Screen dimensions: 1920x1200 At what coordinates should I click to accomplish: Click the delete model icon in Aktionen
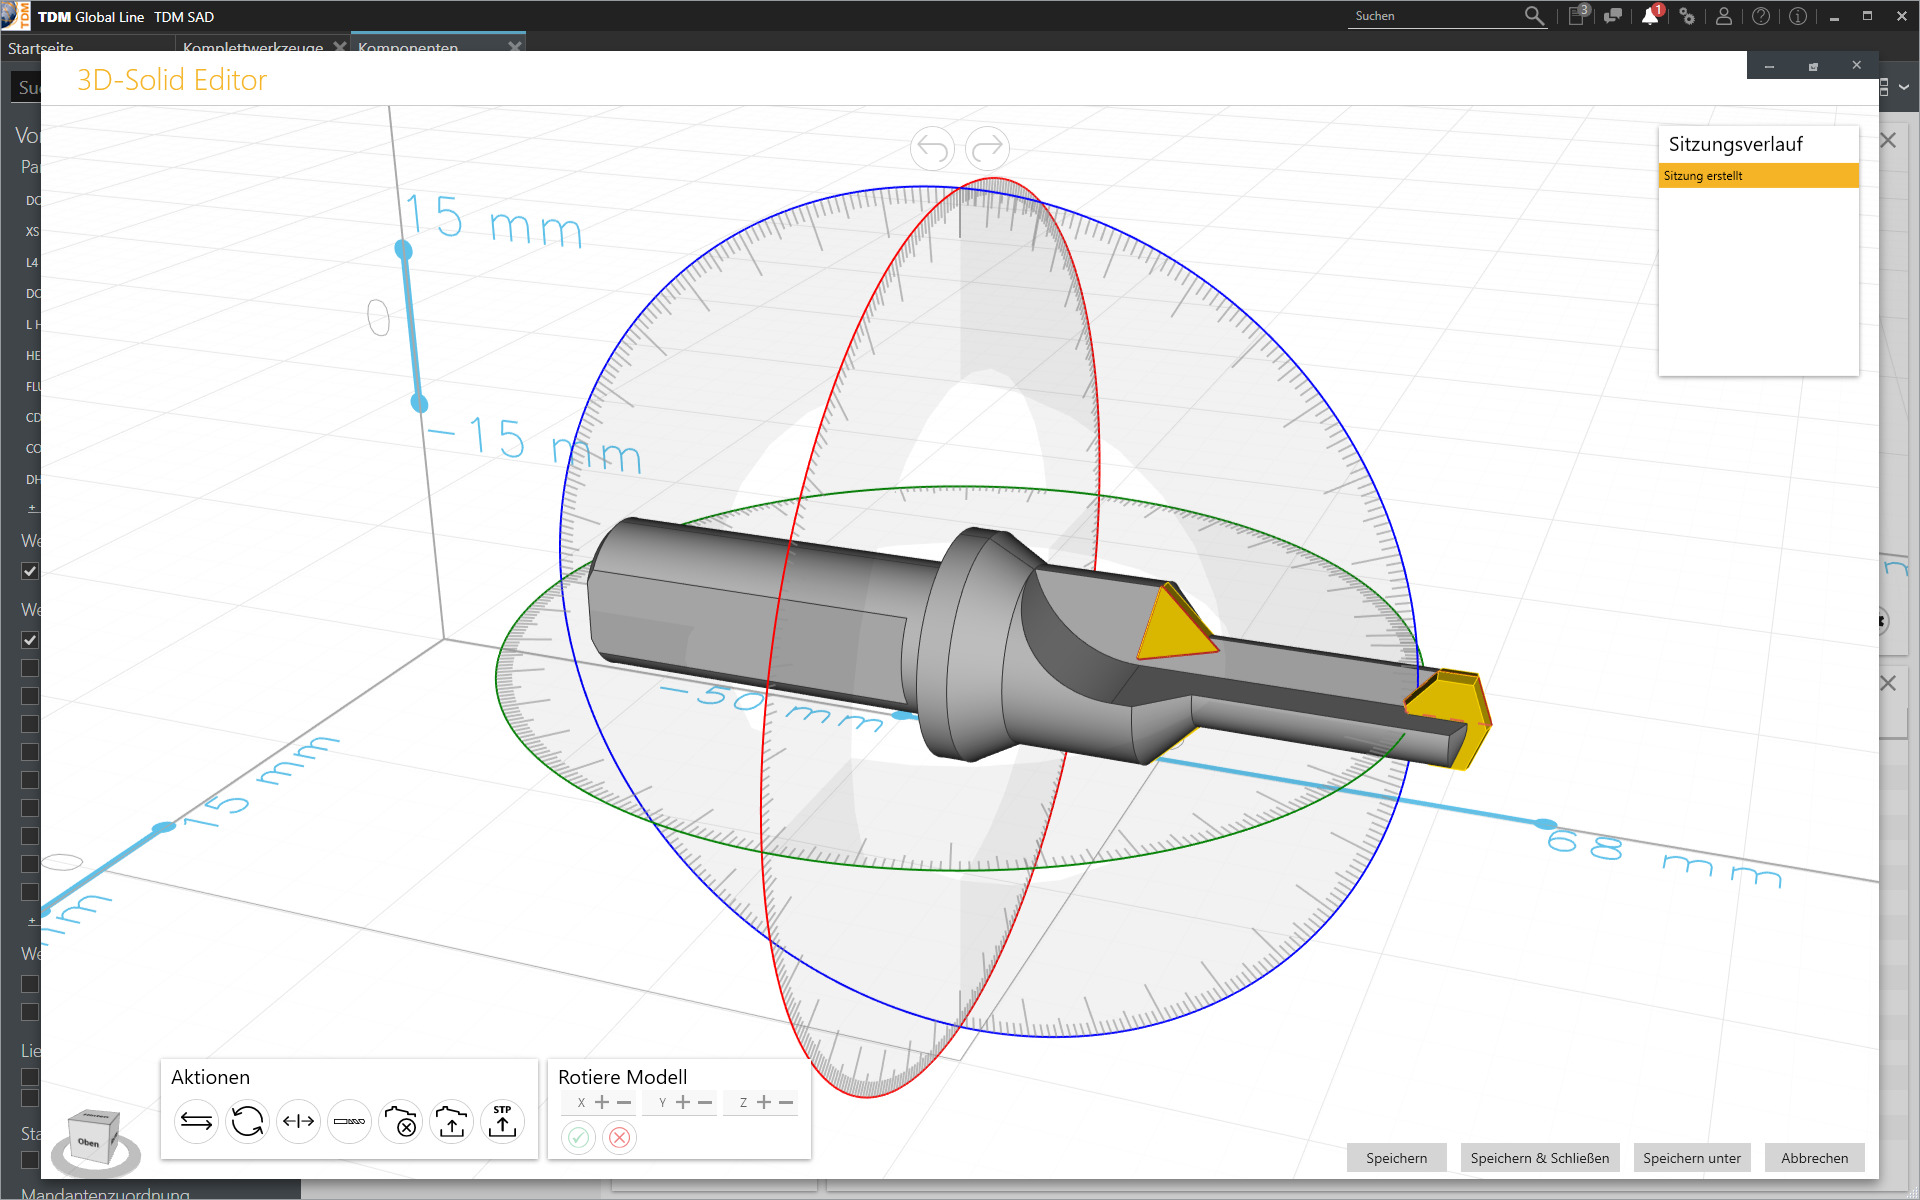403,1122
